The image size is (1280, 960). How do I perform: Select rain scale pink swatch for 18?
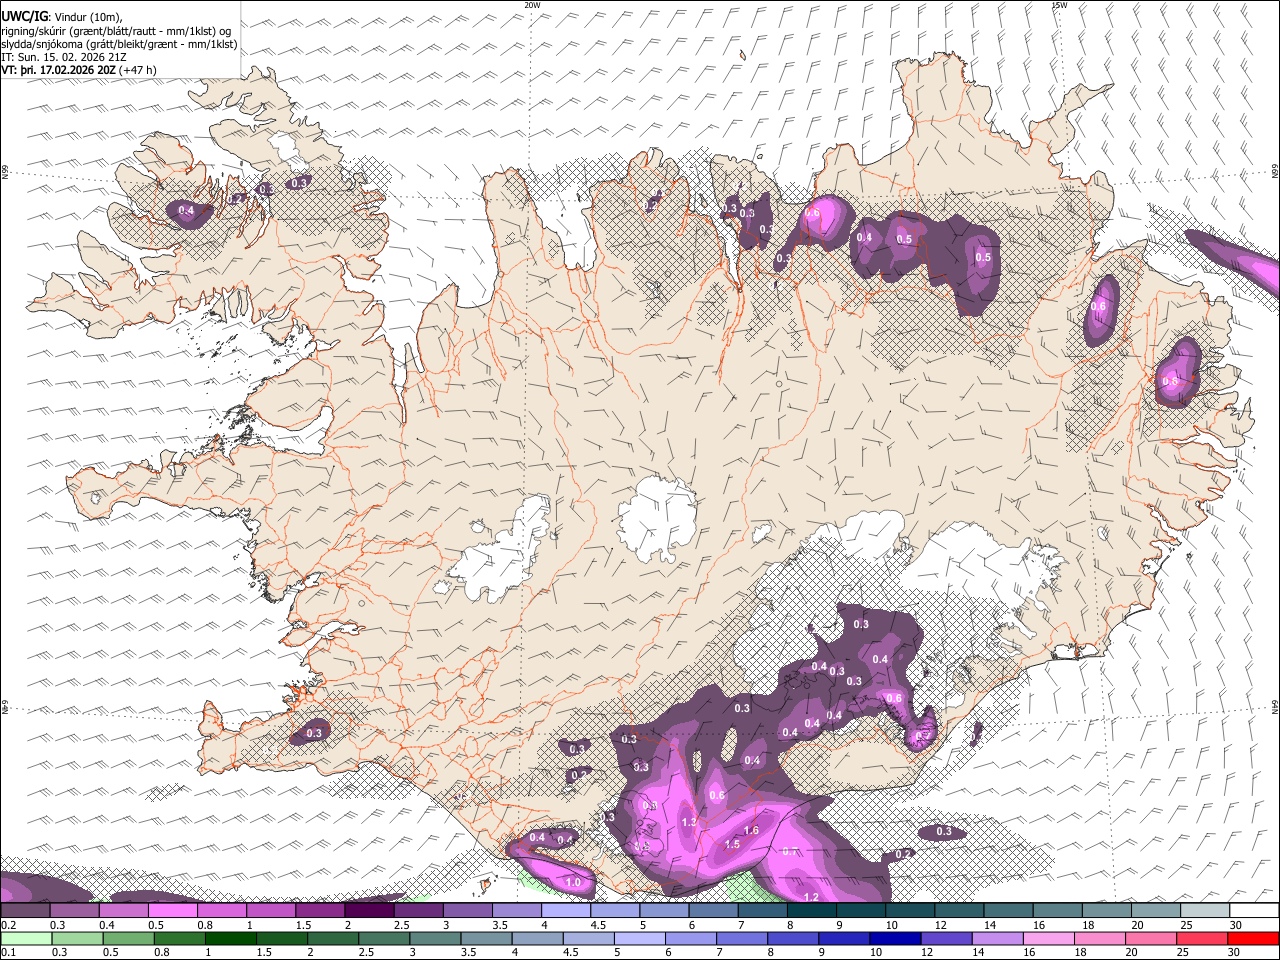1100,938
